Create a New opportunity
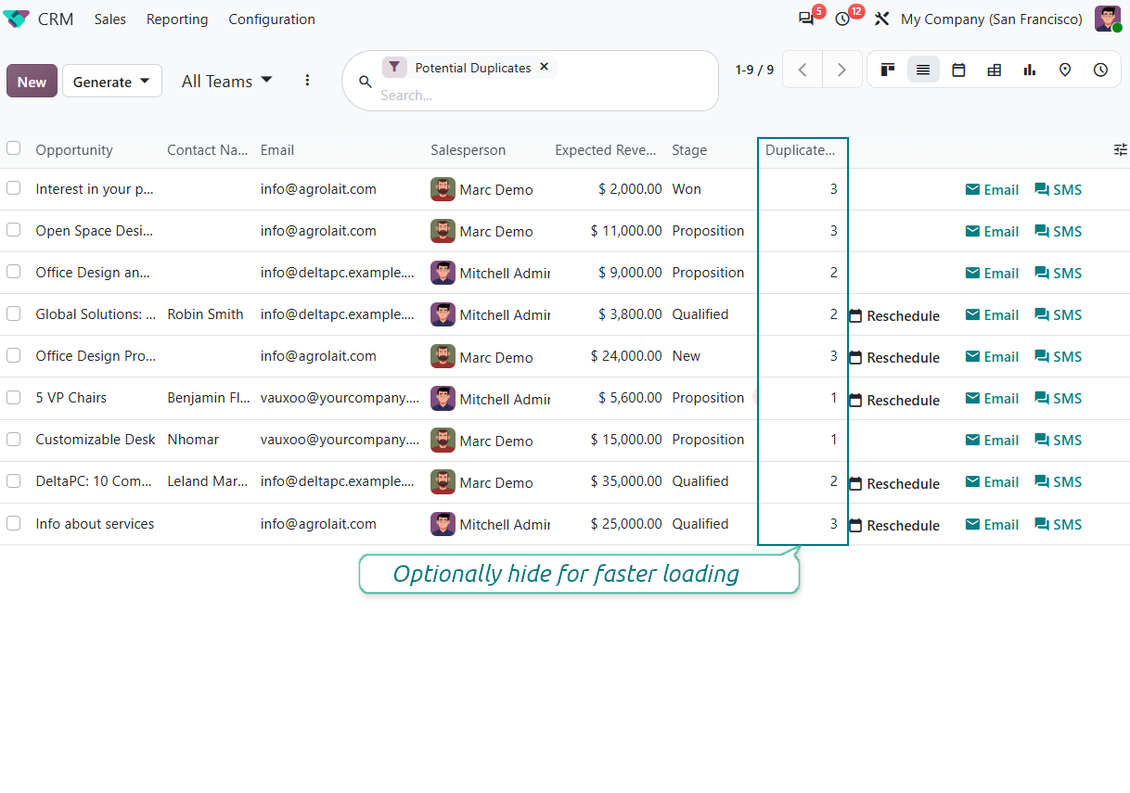This screenshot has height=793, width=1130. point(32,81)
